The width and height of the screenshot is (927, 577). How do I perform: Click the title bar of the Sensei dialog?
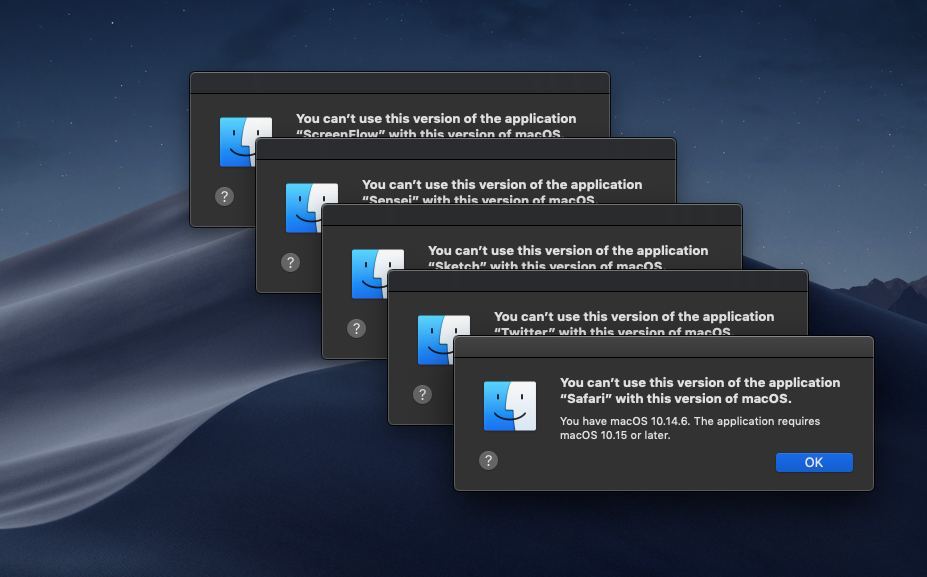pos(466,149)
